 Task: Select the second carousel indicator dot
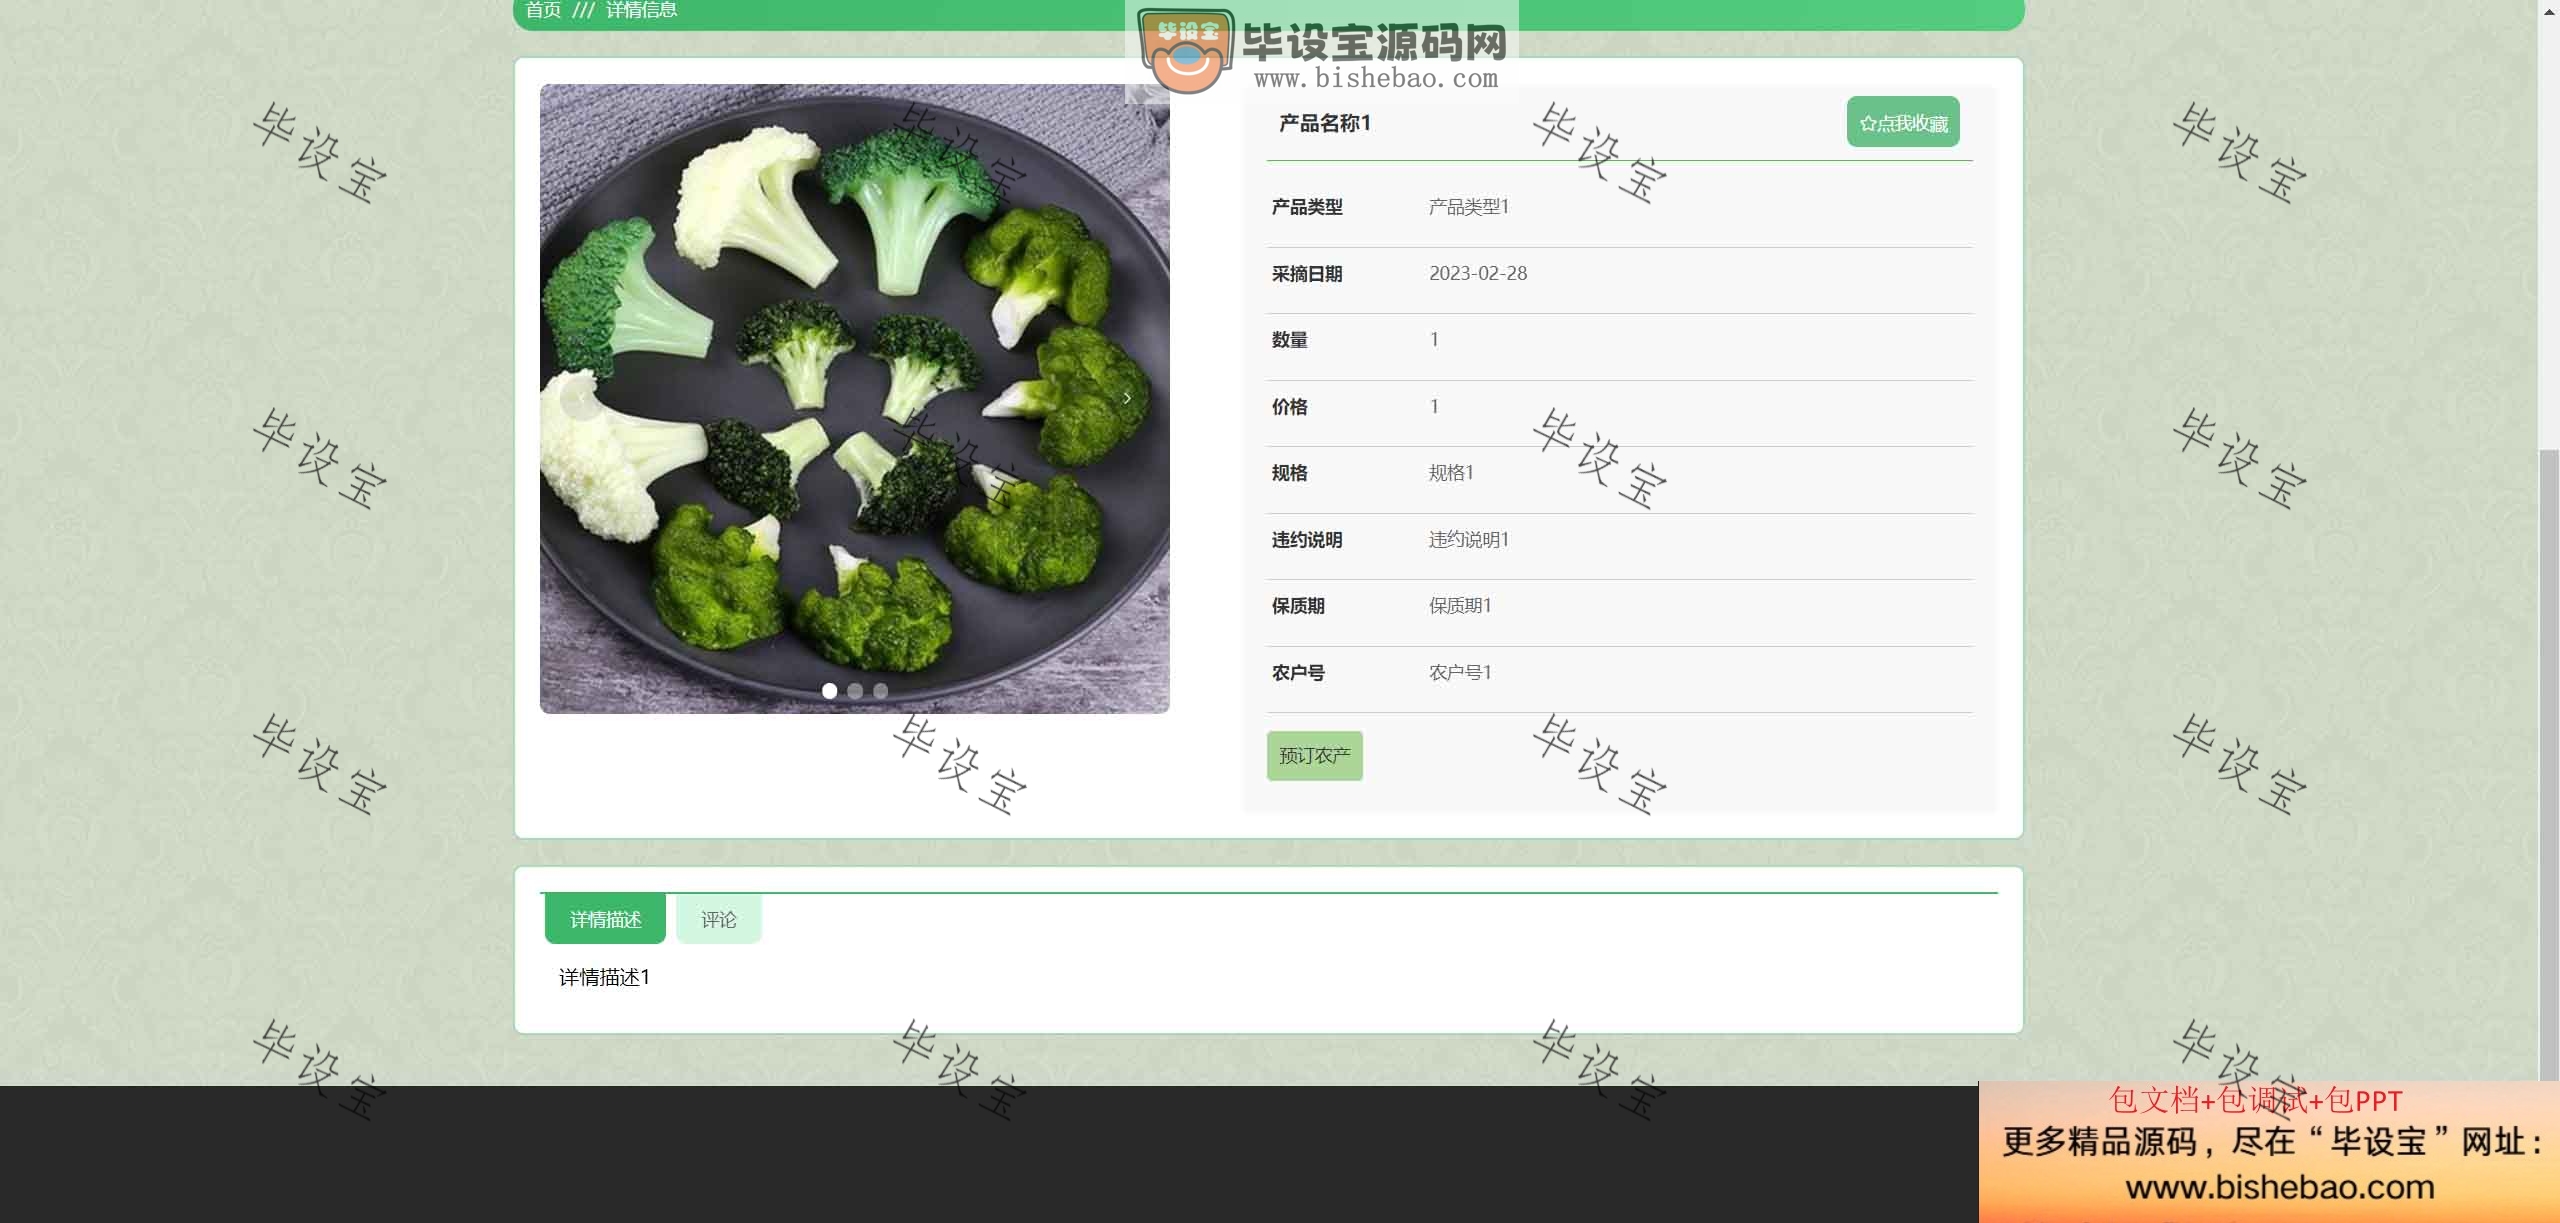tap(855, 691)
